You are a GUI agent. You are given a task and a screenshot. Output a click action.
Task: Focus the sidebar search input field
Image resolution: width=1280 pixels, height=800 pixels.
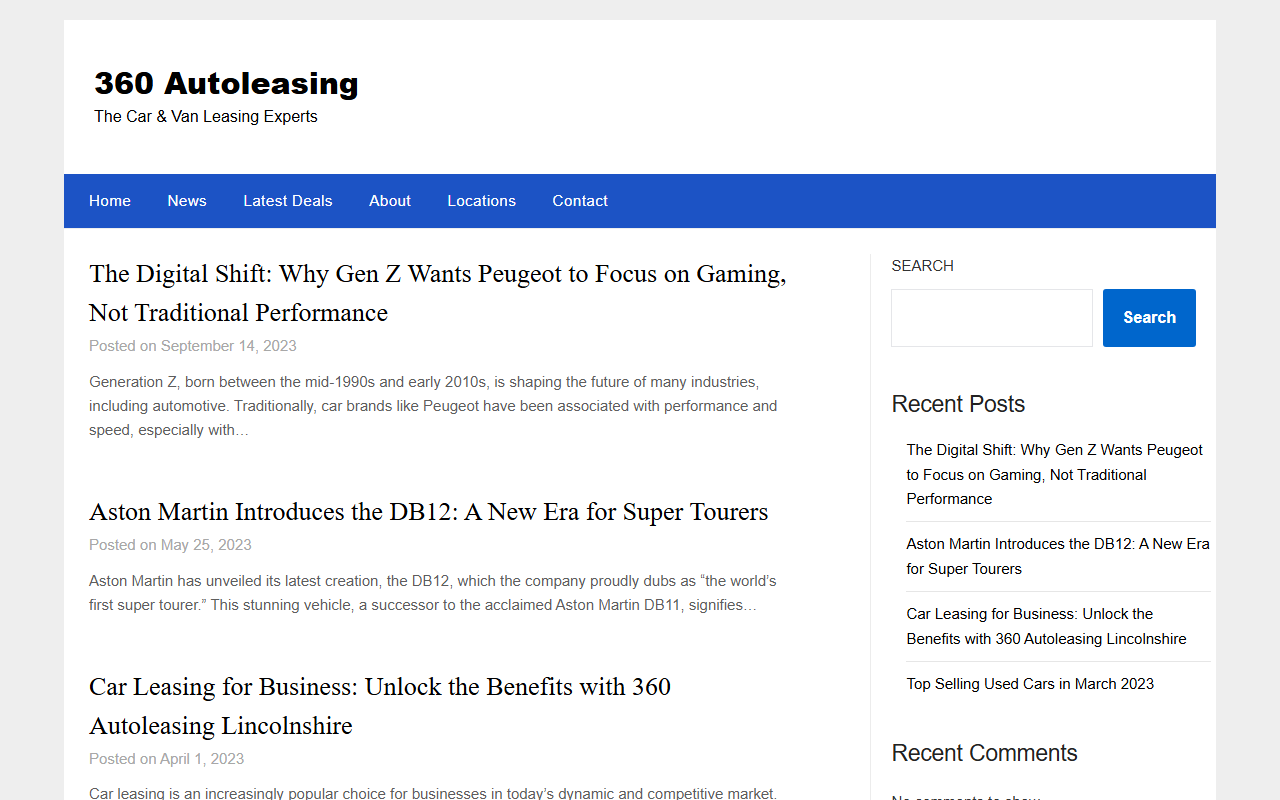click(992, 318)
